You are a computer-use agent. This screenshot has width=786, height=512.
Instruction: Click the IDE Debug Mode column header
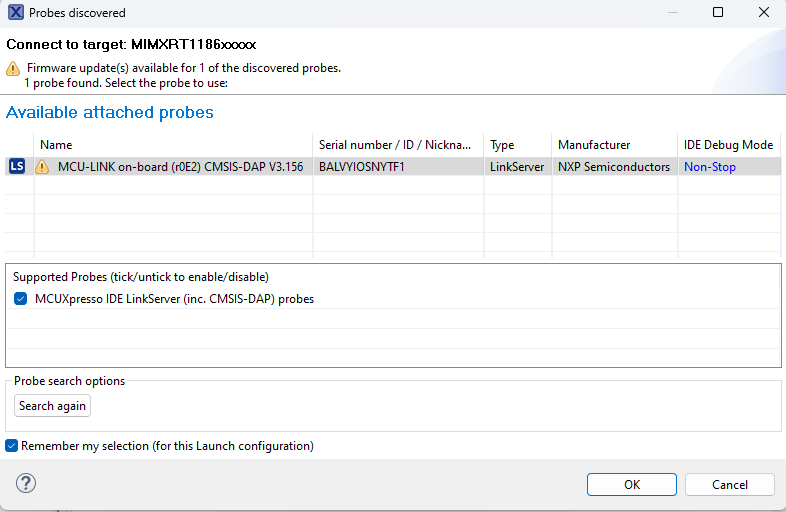(x=728, y=145)
